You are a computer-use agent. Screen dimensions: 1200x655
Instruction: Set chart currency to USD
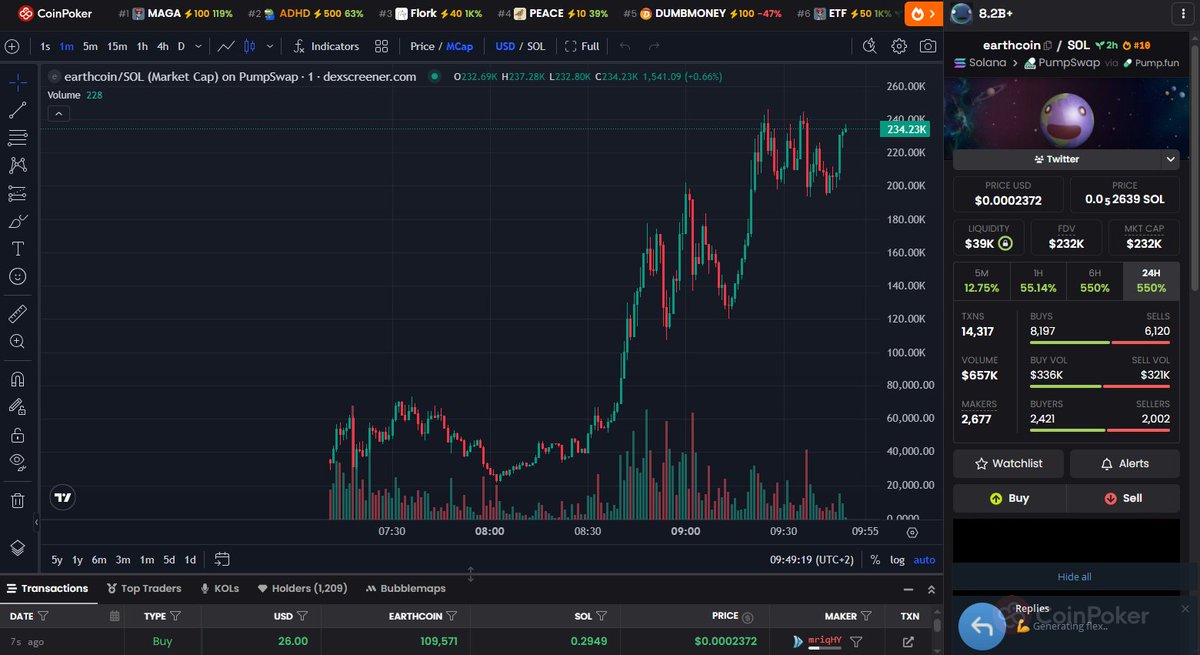click(505, 46)
